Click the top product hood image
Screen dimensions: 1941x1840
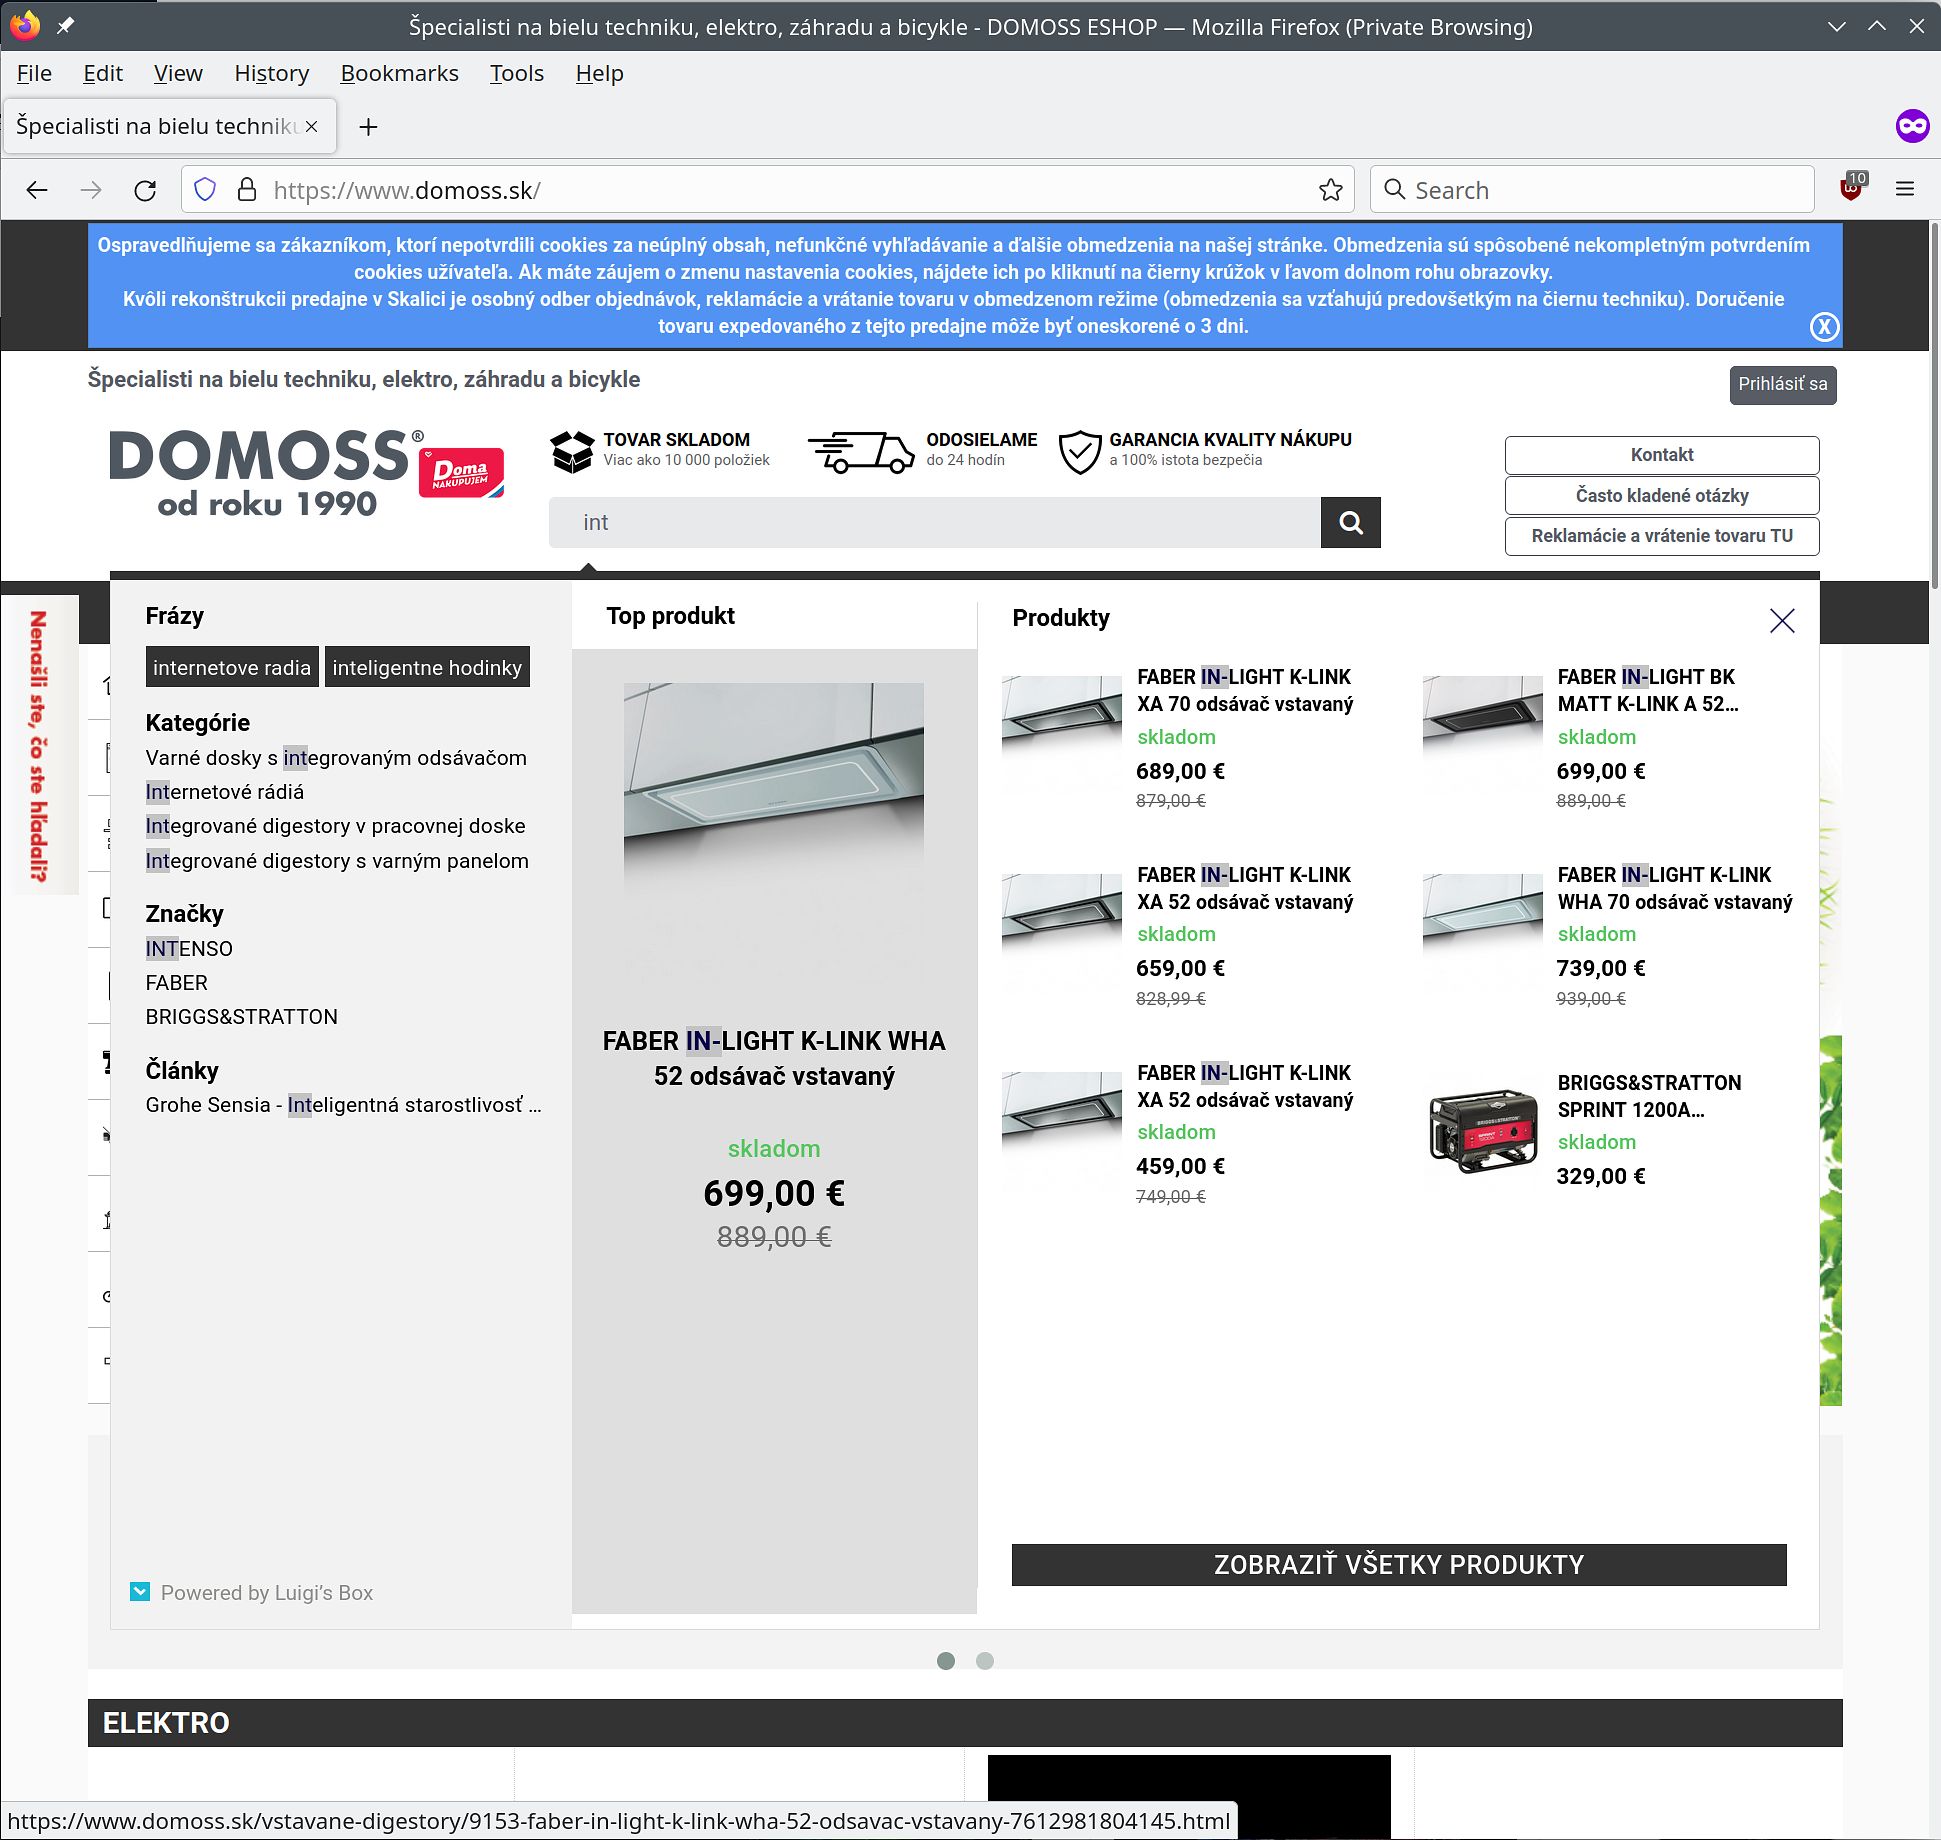pos(774,832)
